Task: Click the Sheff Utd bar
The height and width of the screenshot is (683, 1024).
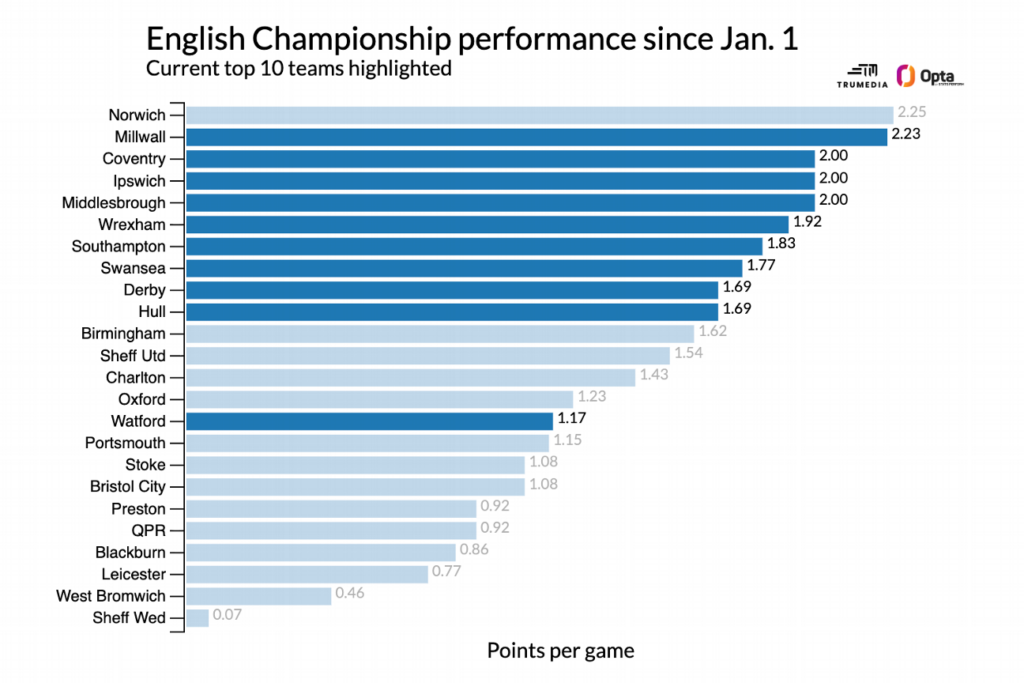Action: tap(427, 355)
